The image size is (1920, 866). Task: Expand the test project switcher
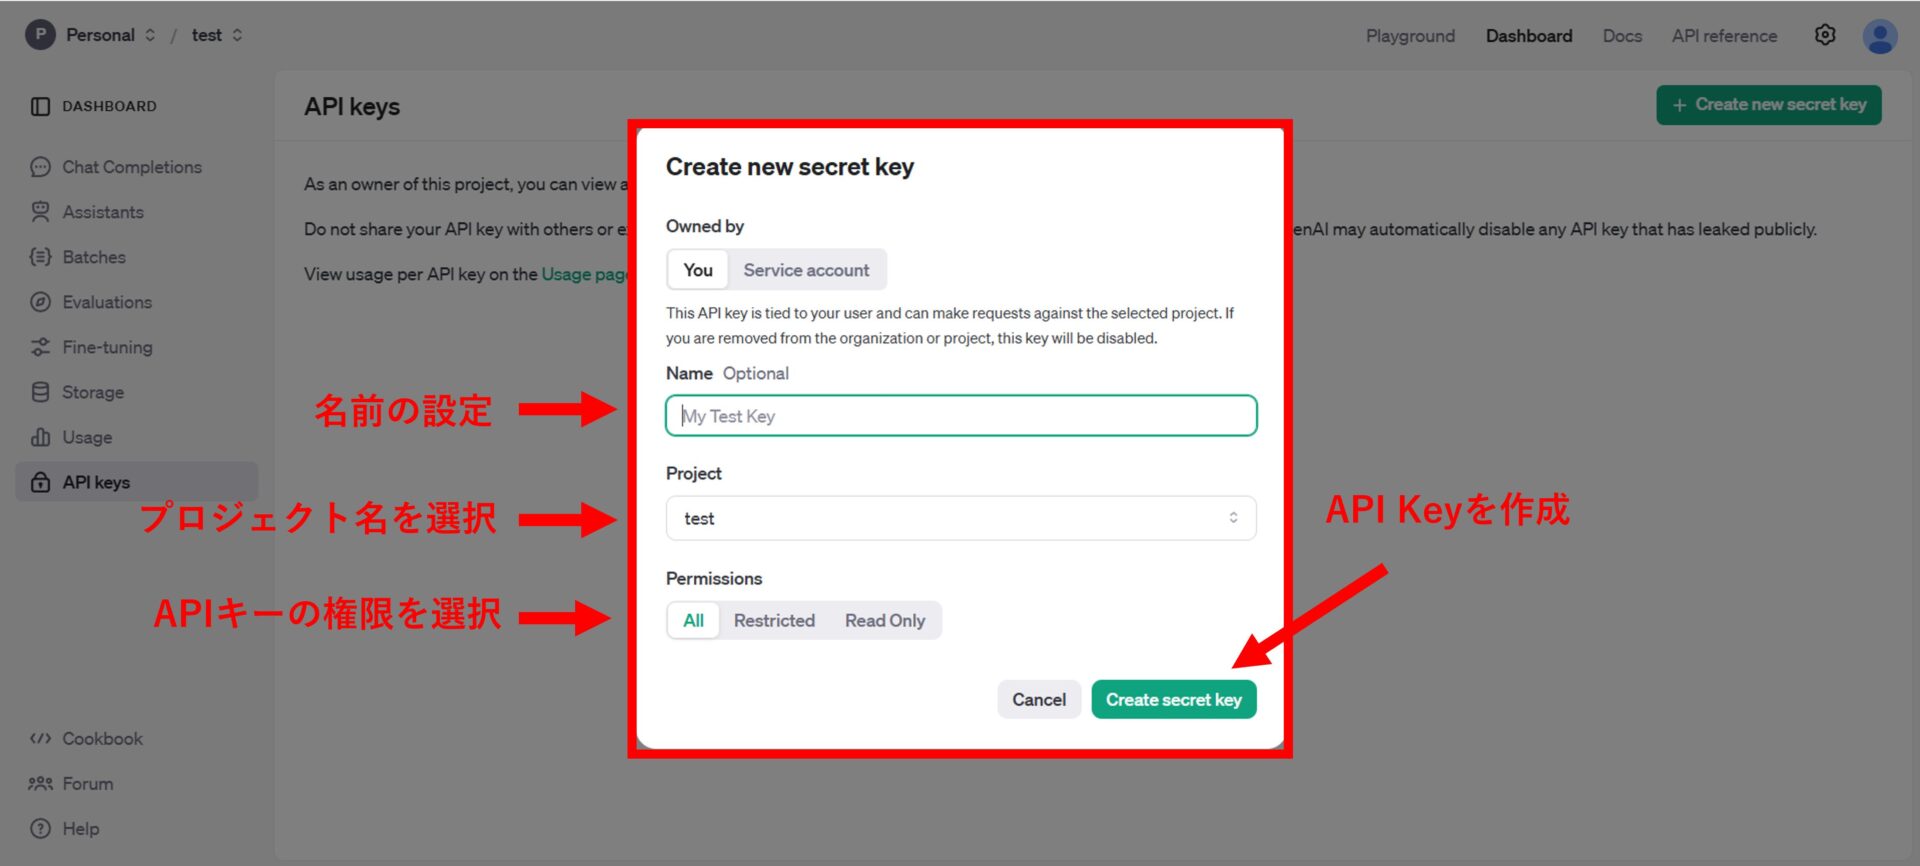tap(216, 35)
